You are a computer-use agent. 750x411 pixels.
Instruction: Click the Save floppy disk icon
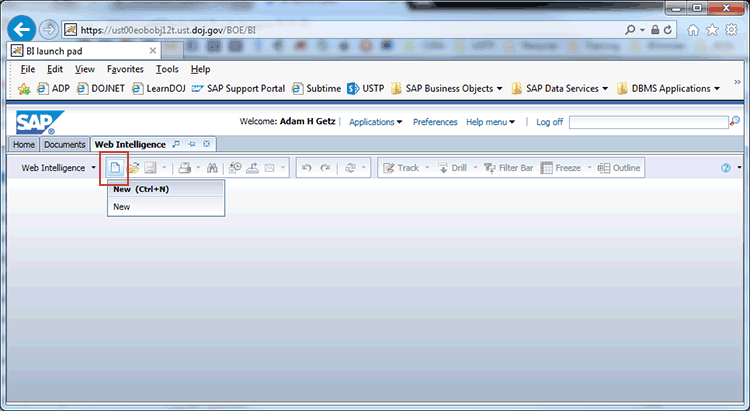pyautogui.click(x=150, y=168)
